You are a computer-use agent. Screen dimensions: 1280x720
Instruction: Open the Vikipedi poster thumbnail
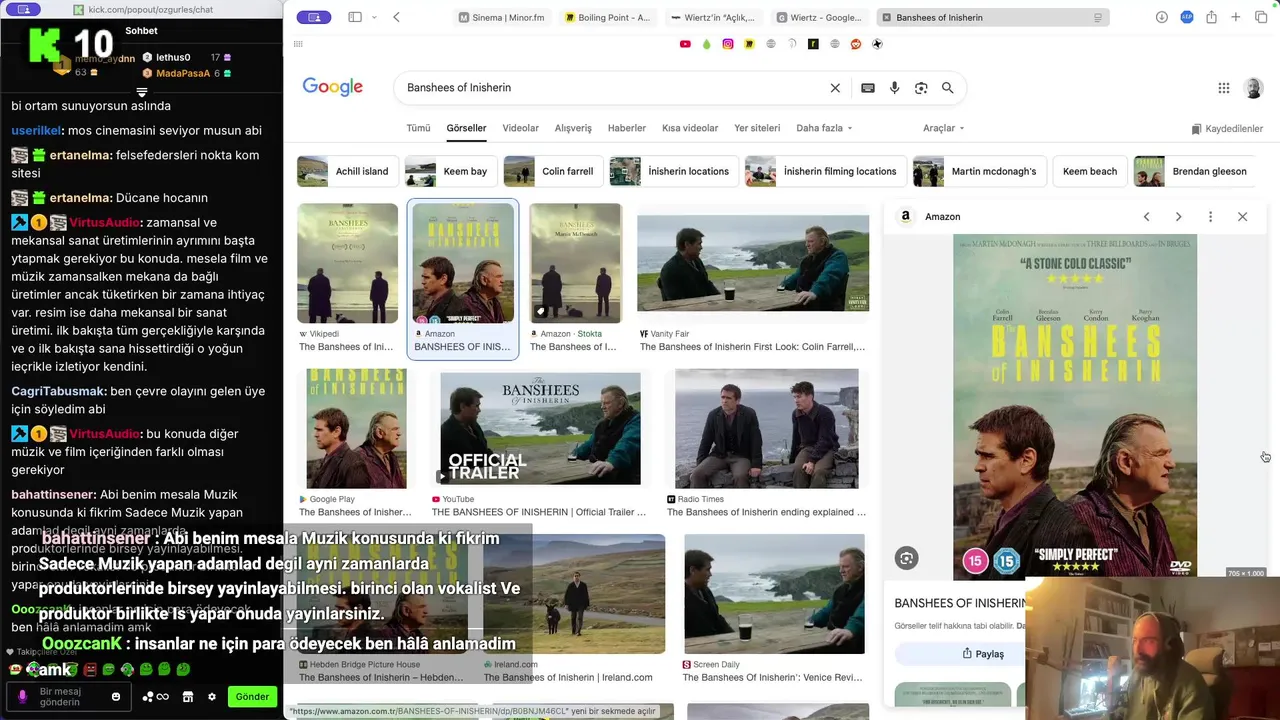point(347,263)
